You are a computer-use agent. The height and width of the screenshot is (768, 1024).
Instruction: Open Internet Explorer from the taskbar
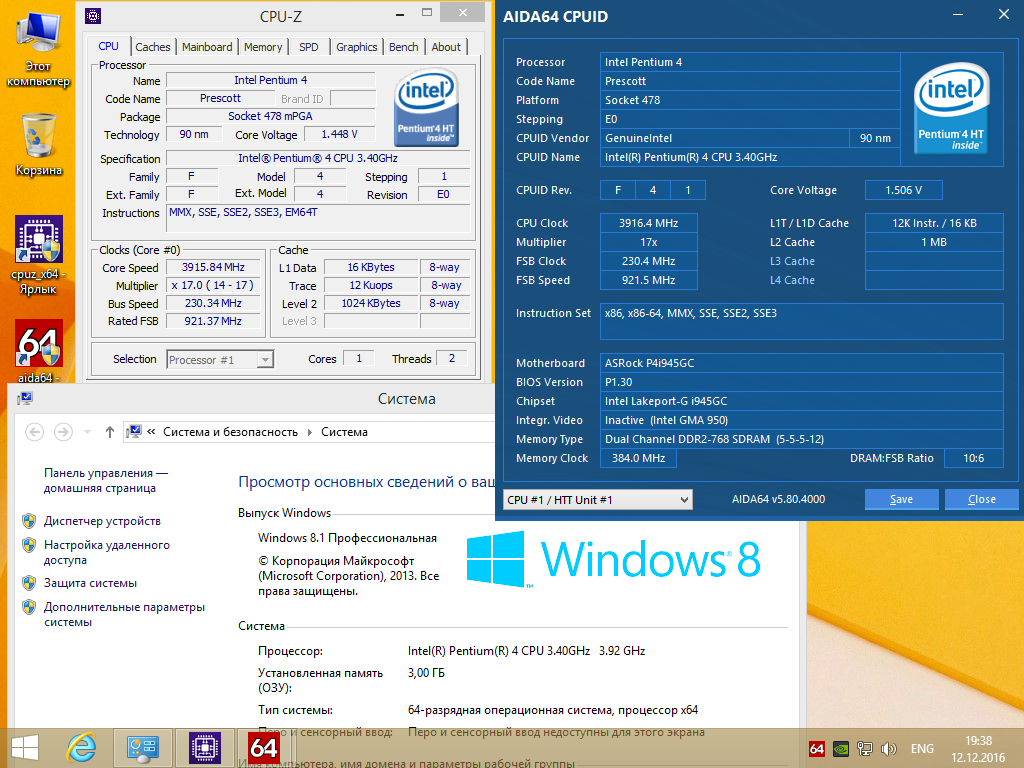click(x=82, y=748)
